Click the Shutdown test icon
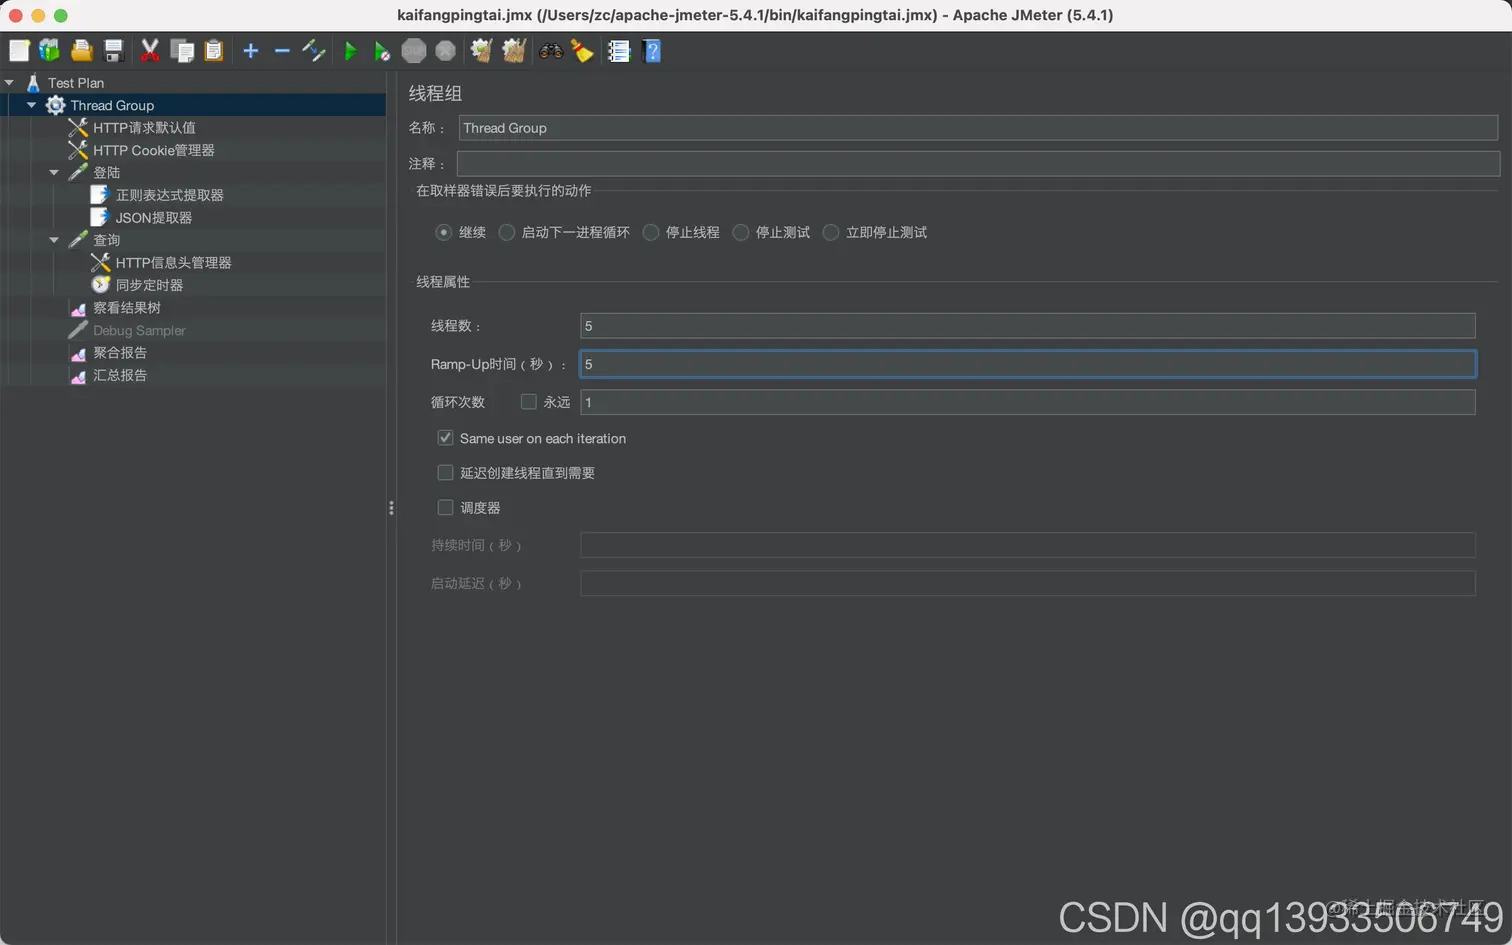This screenshot has width=1512, height=945. click(x=446, y=51)
